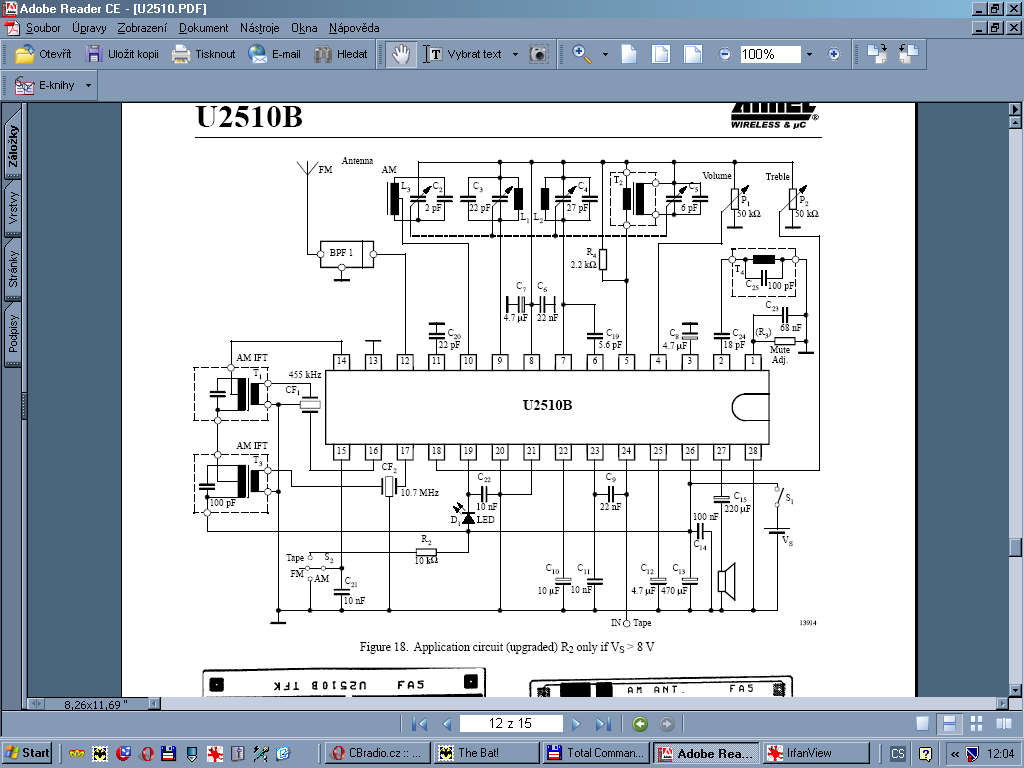Go to the first page
Screen dimensions: 1024x768
(x=419, y=724)
